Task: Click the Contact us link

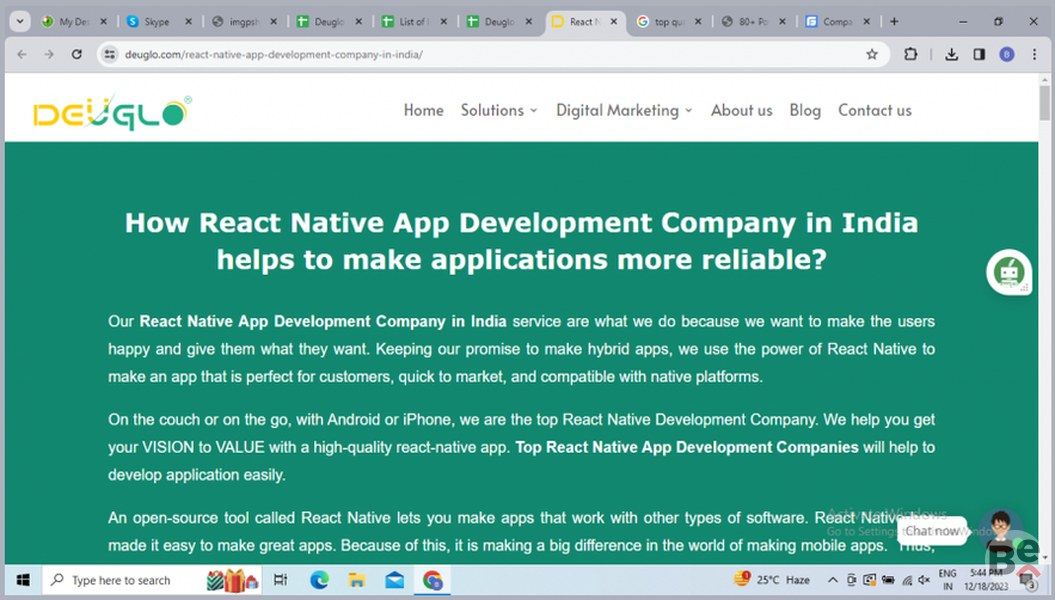Action: coord(874,110)
